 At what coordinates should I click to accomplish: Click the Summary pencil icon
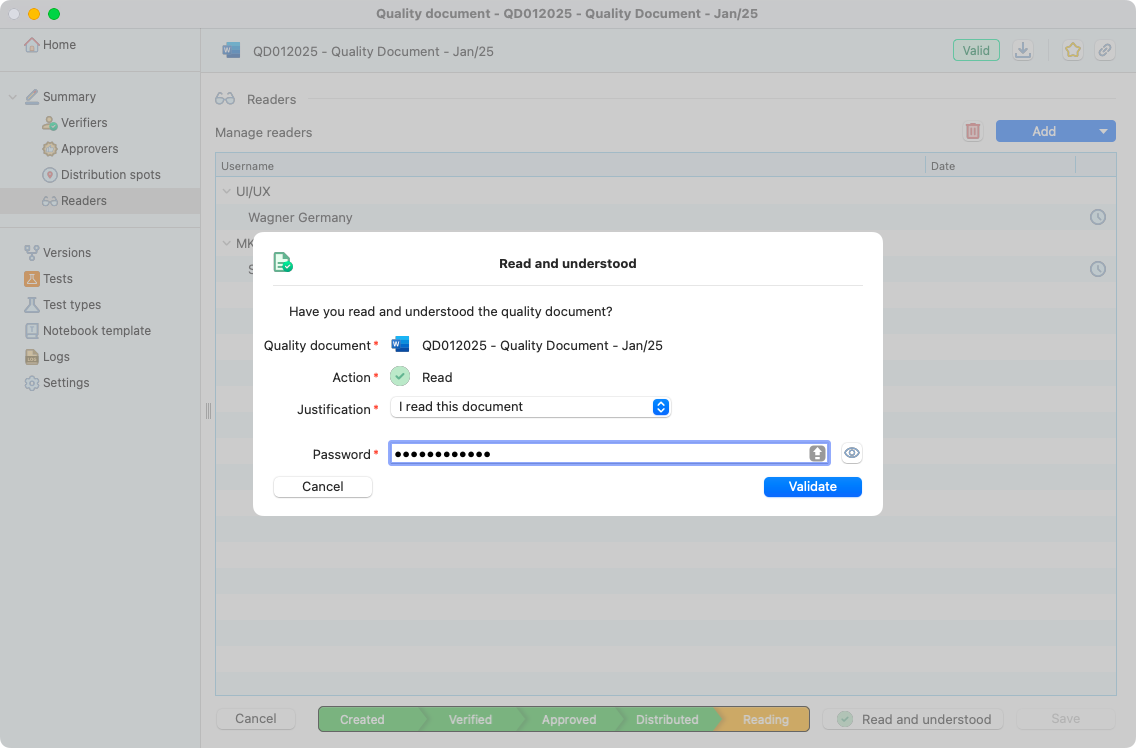pyautogui.click(x=31, y=97)
